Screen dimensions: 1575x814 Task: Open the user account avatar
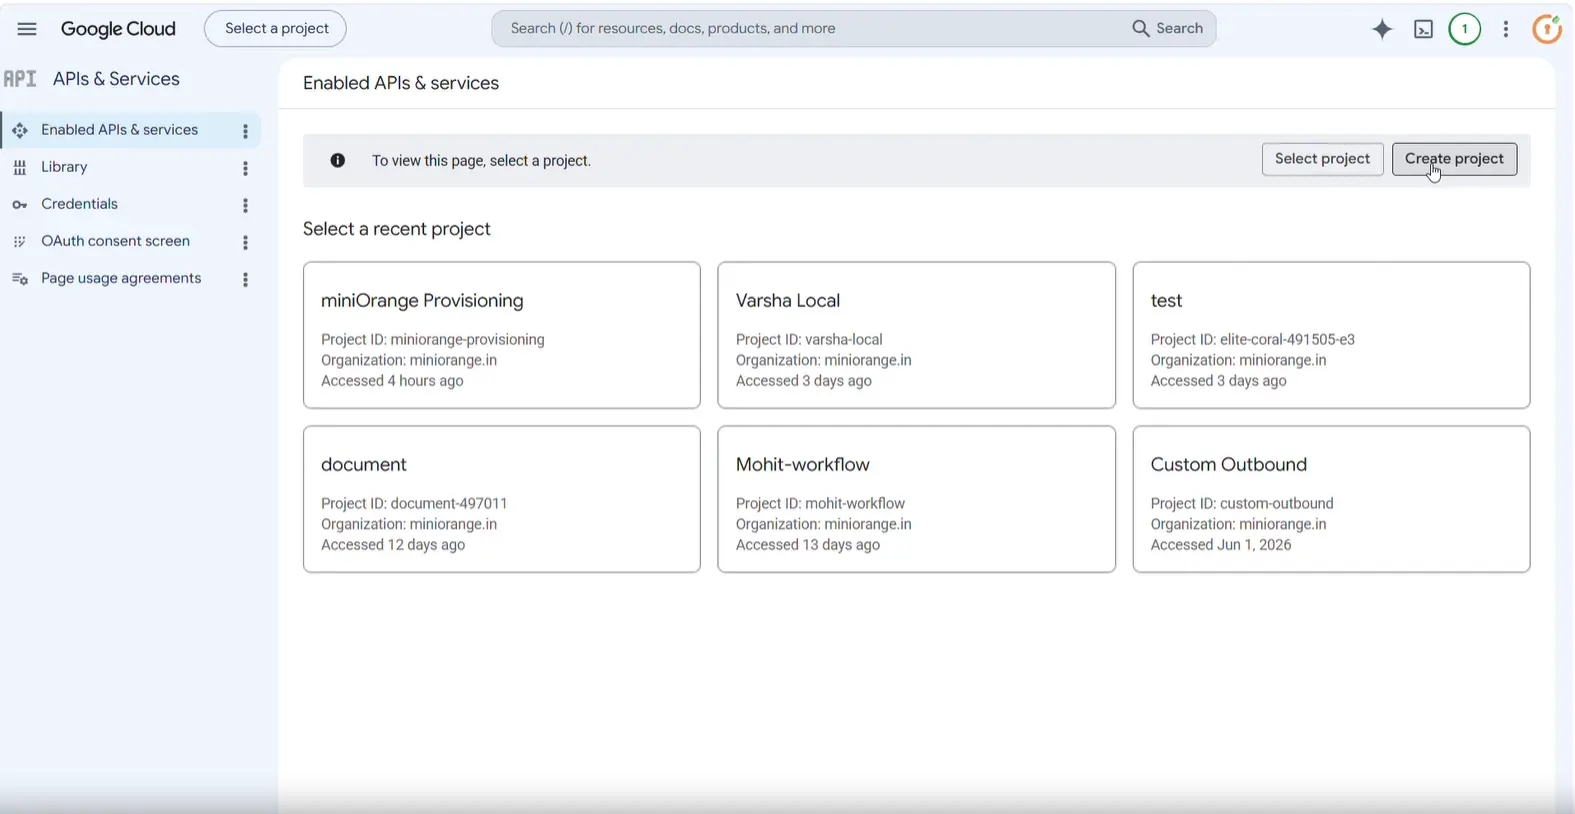point(1547,29)
